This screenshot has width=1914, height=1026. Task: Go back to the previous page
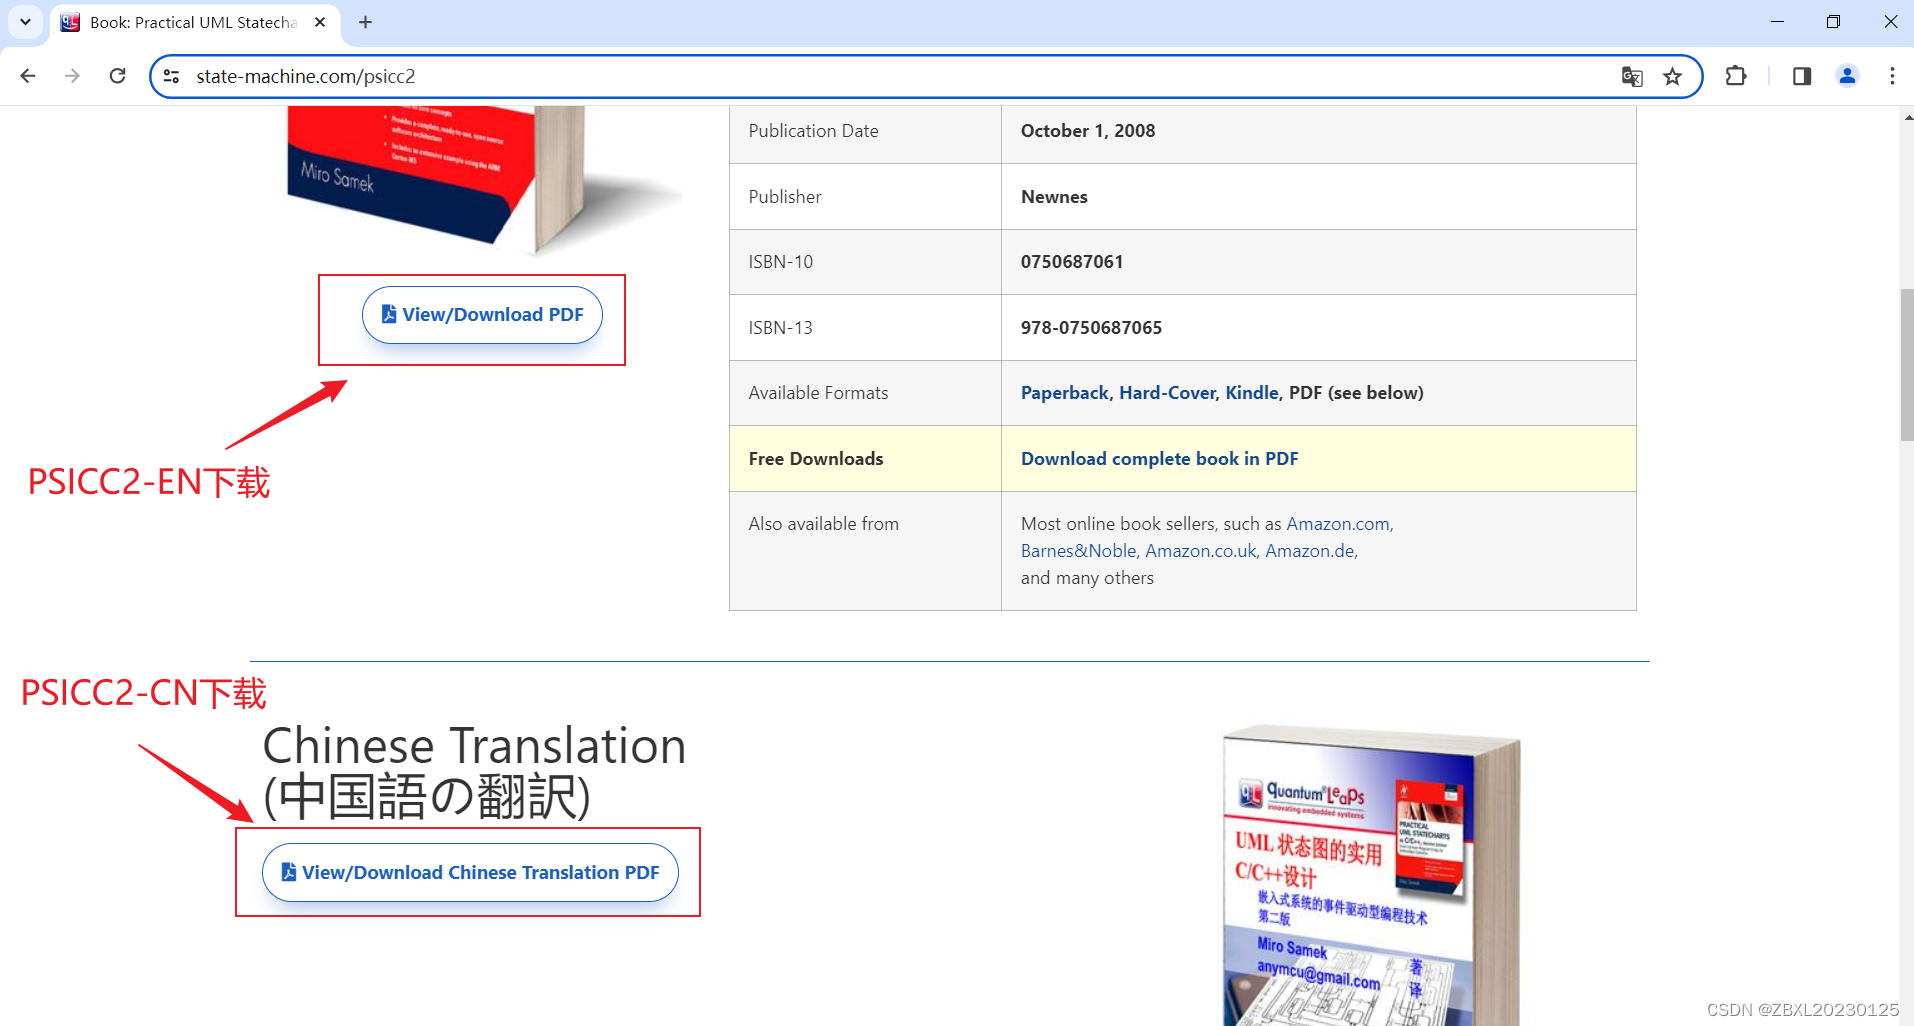(28, 76)
